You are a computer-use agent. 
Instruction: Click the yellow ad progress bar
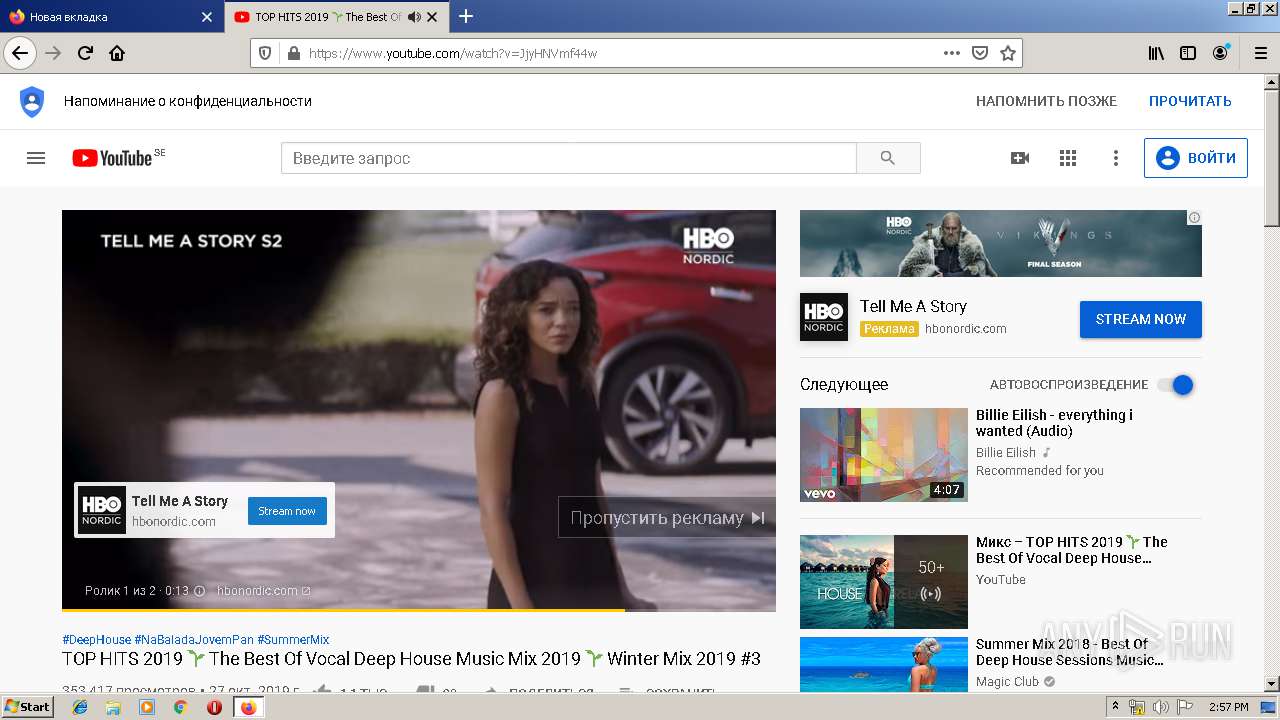[x=343, y=610]
